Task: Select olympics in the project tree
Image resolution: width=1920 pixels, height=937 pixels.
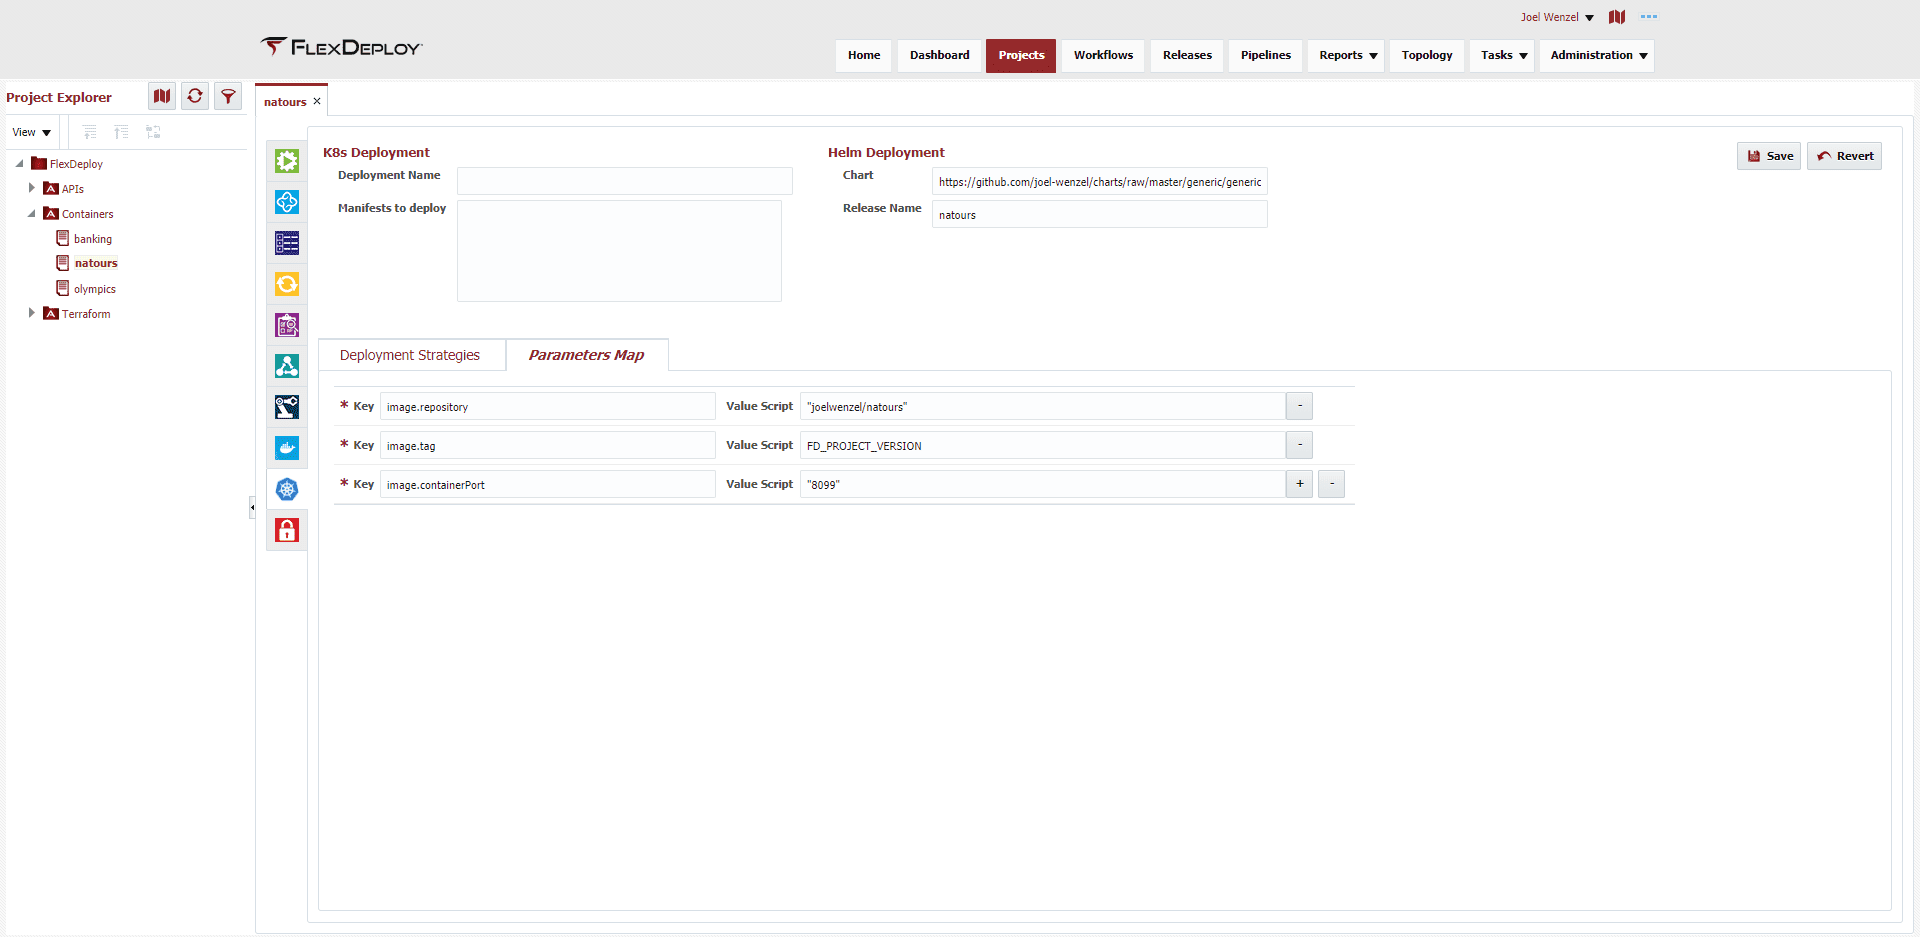Action: pyautogui.click(x=95, y=289)
